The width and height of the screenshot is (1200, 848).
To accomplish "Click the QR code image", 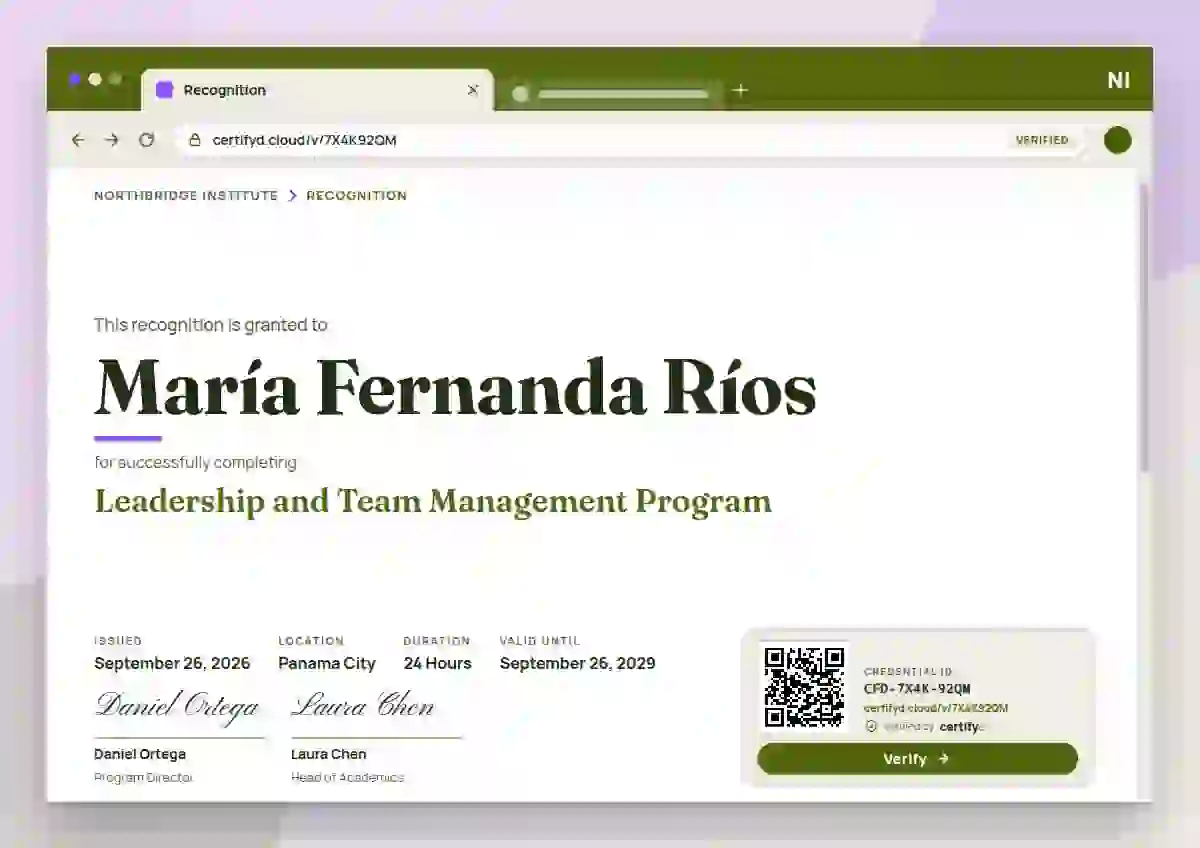I will point(805,687).
